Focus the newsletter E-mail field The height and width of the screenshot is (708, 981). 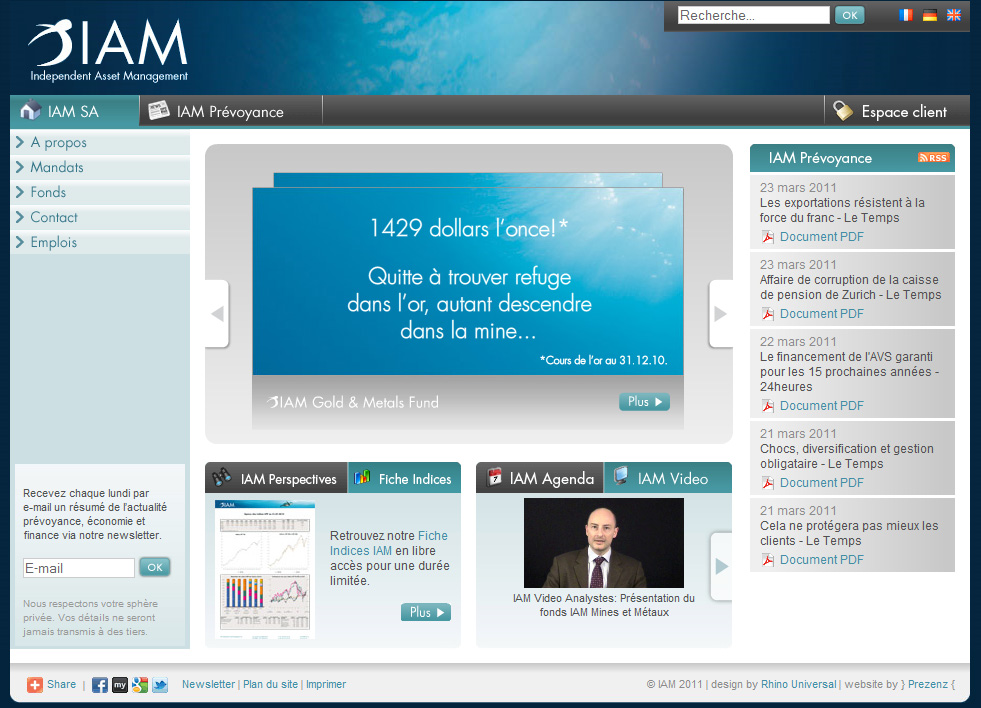(x=79, y=568)
